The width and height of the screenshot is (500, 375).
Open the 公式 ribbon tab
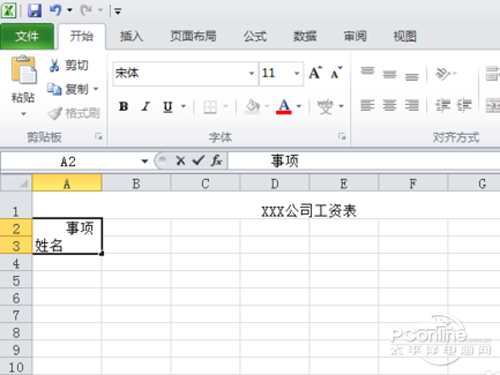(255, 36)
